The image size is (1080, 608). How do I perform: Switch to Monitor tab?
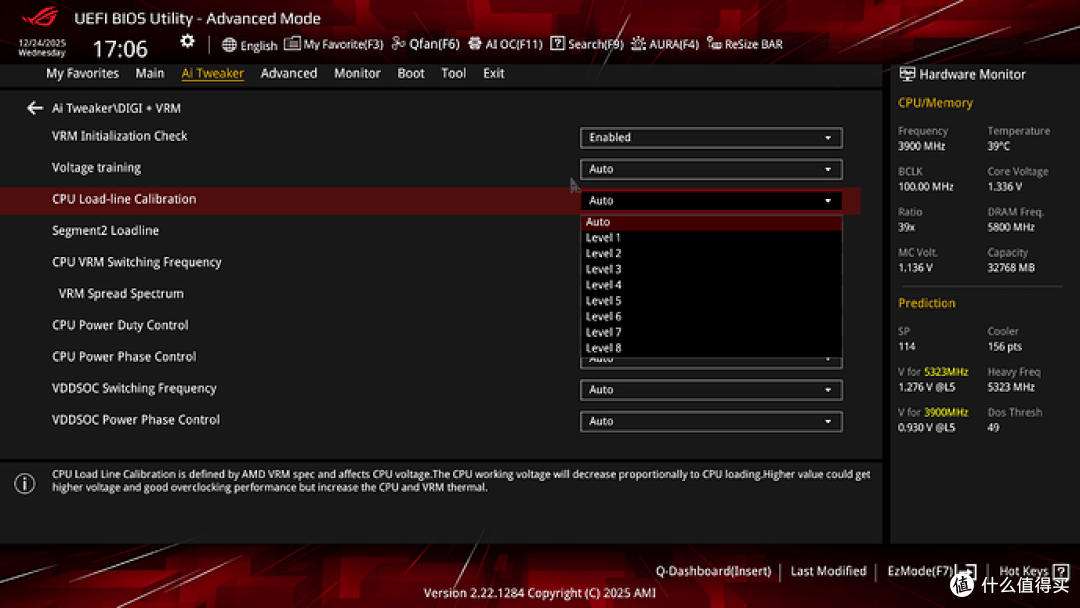[x=357, y=73]
